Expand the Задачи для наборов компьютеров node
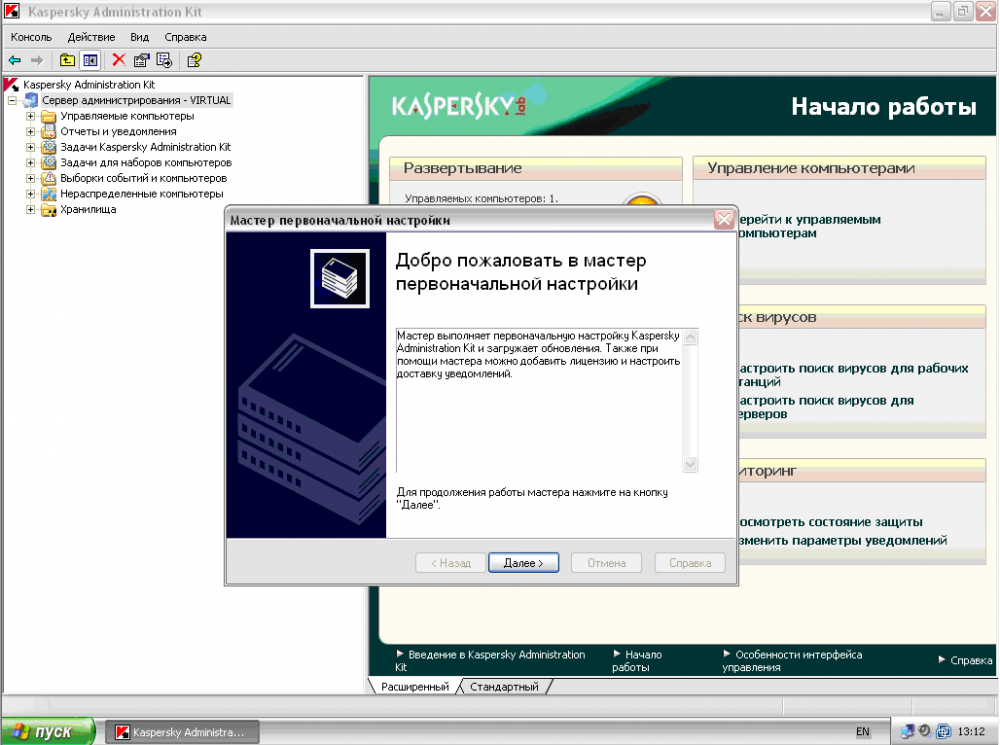This screenshot has width=1000, height=745. pyautogui.click(x=30, y=163)
